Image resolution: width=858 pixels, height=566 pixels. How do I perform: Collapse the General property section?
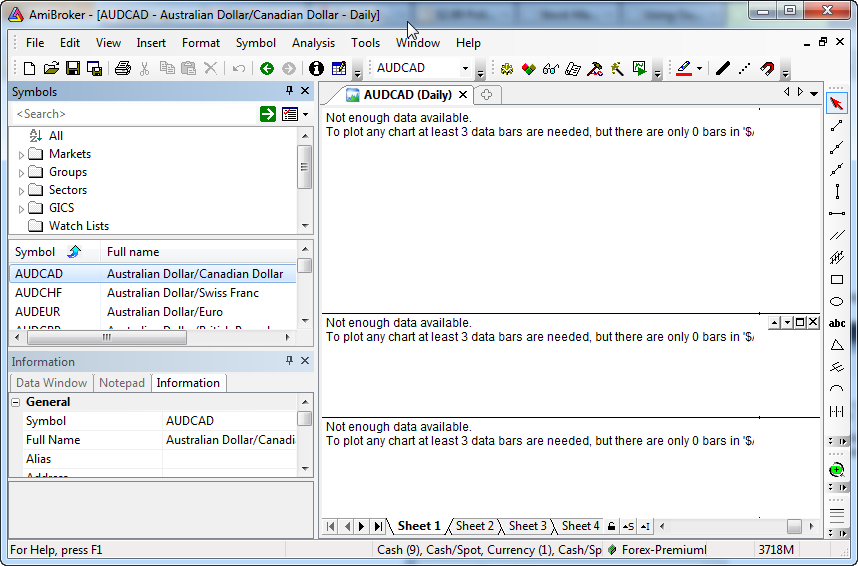(16, 402)
